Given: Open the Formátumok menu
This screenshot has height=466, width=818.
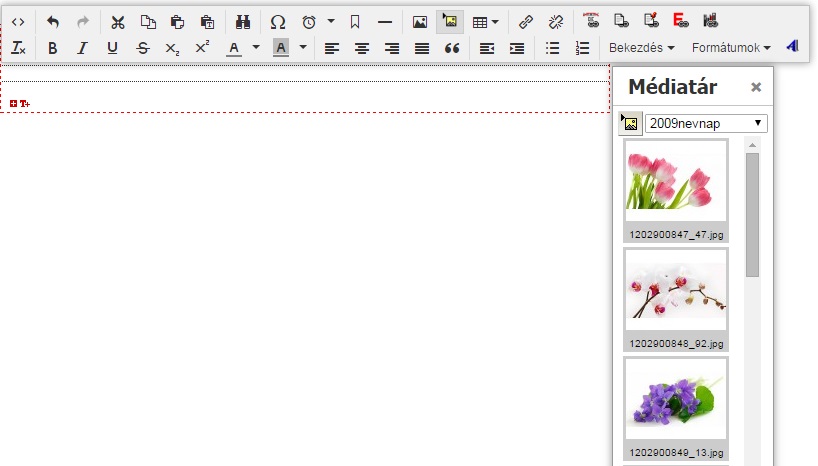Looking at the screenshot, I should (x=731, y=48).
